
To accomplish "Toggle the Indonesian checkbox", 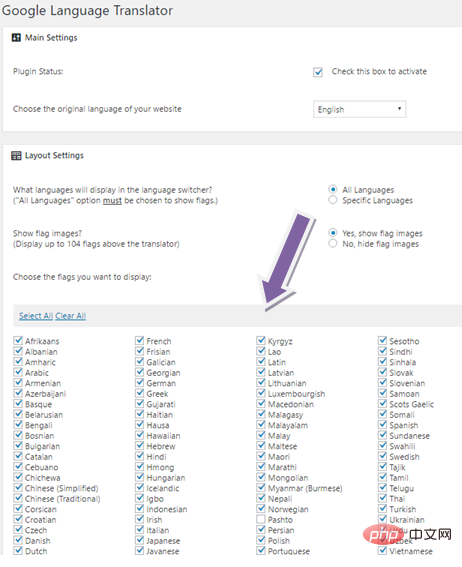I will coord(140,508).
